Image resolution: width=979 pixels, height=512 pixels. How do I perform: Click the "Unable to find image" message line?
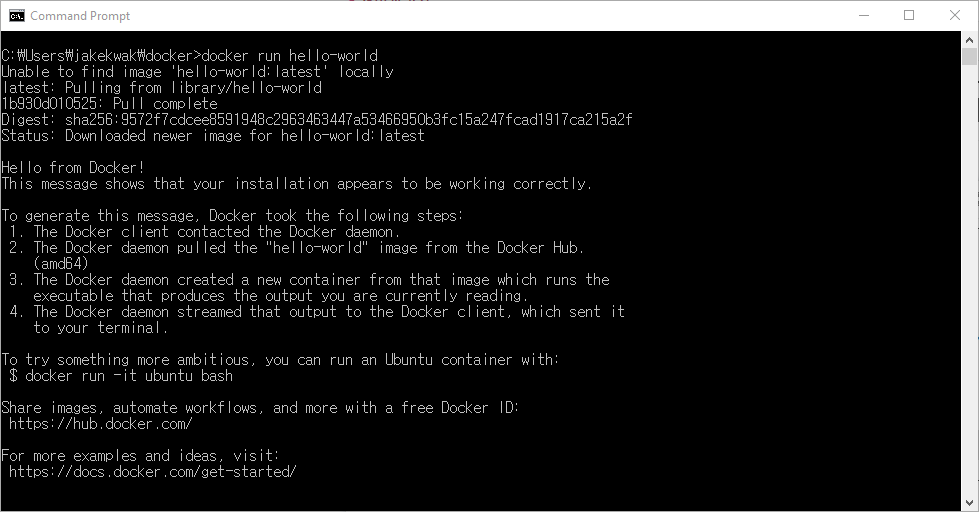197,72
